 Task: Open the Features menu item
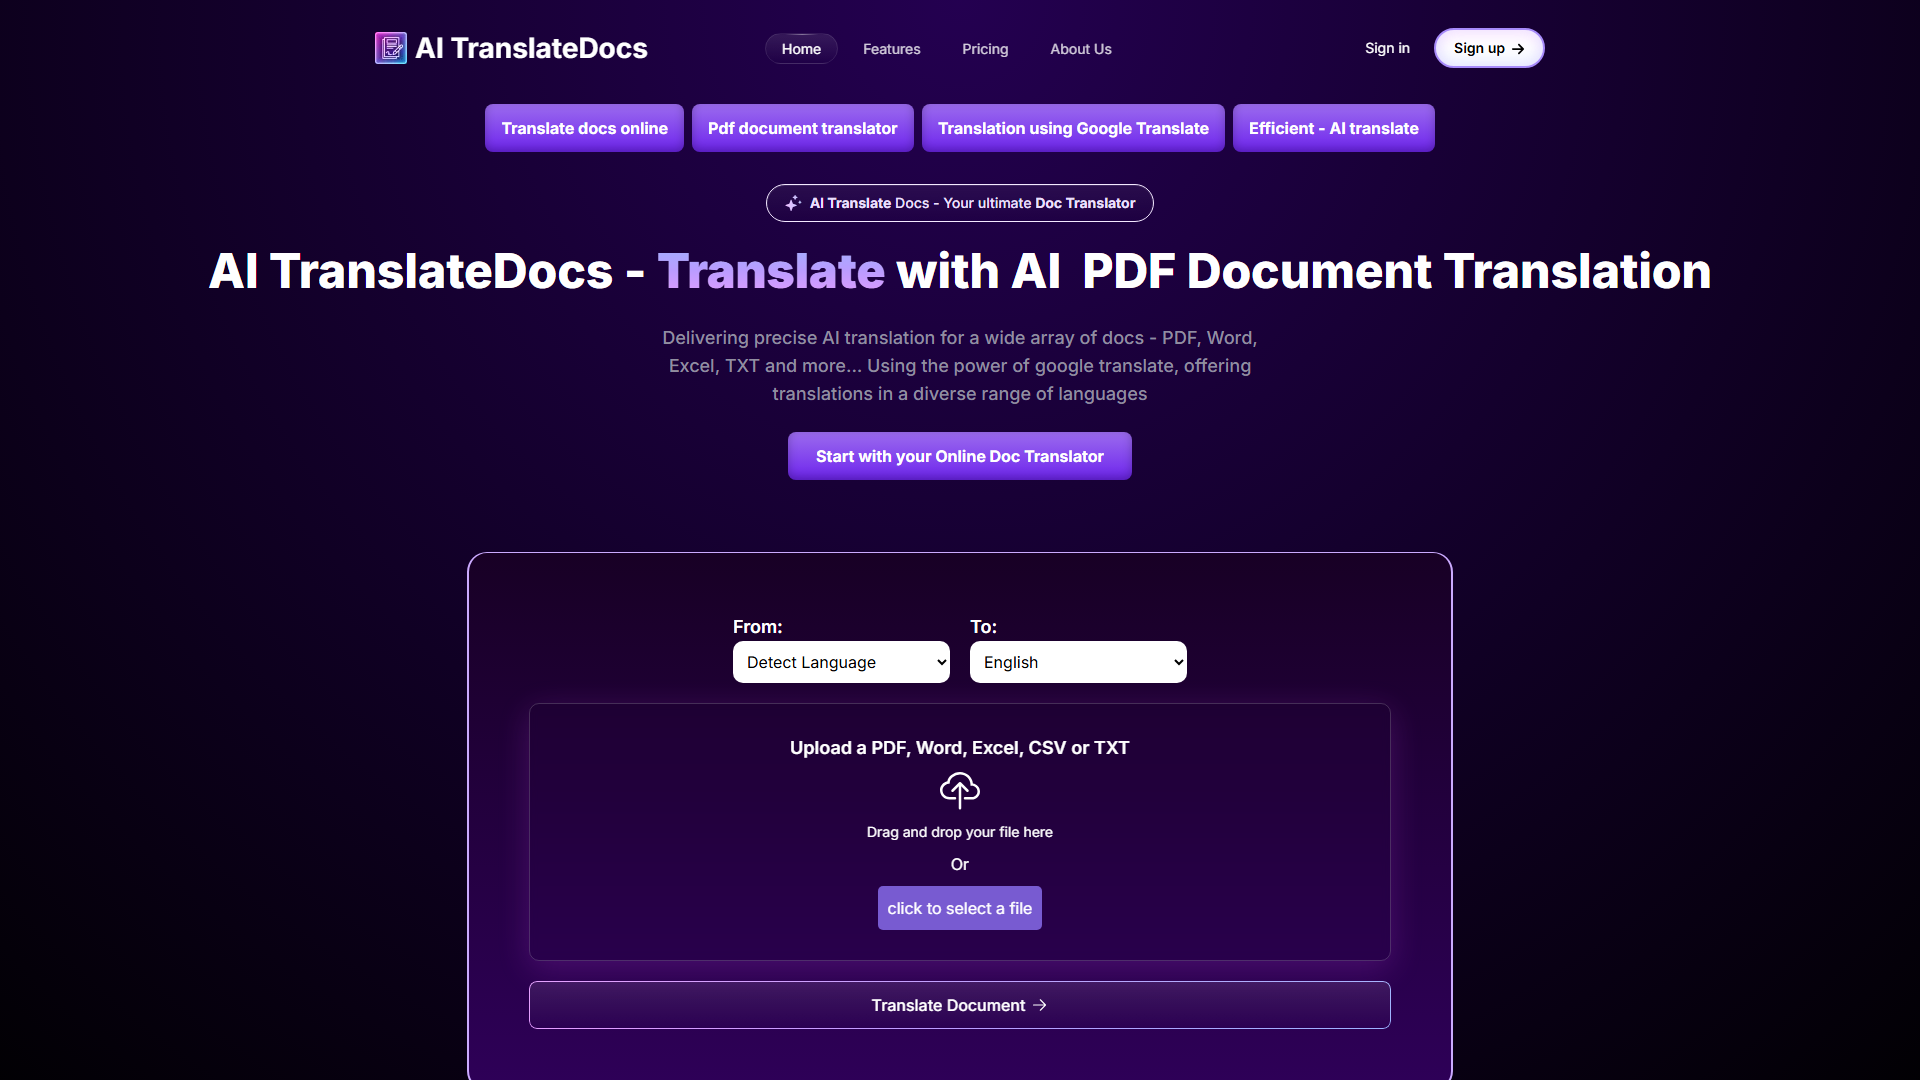pyautogui.click(x=891, y=49)
